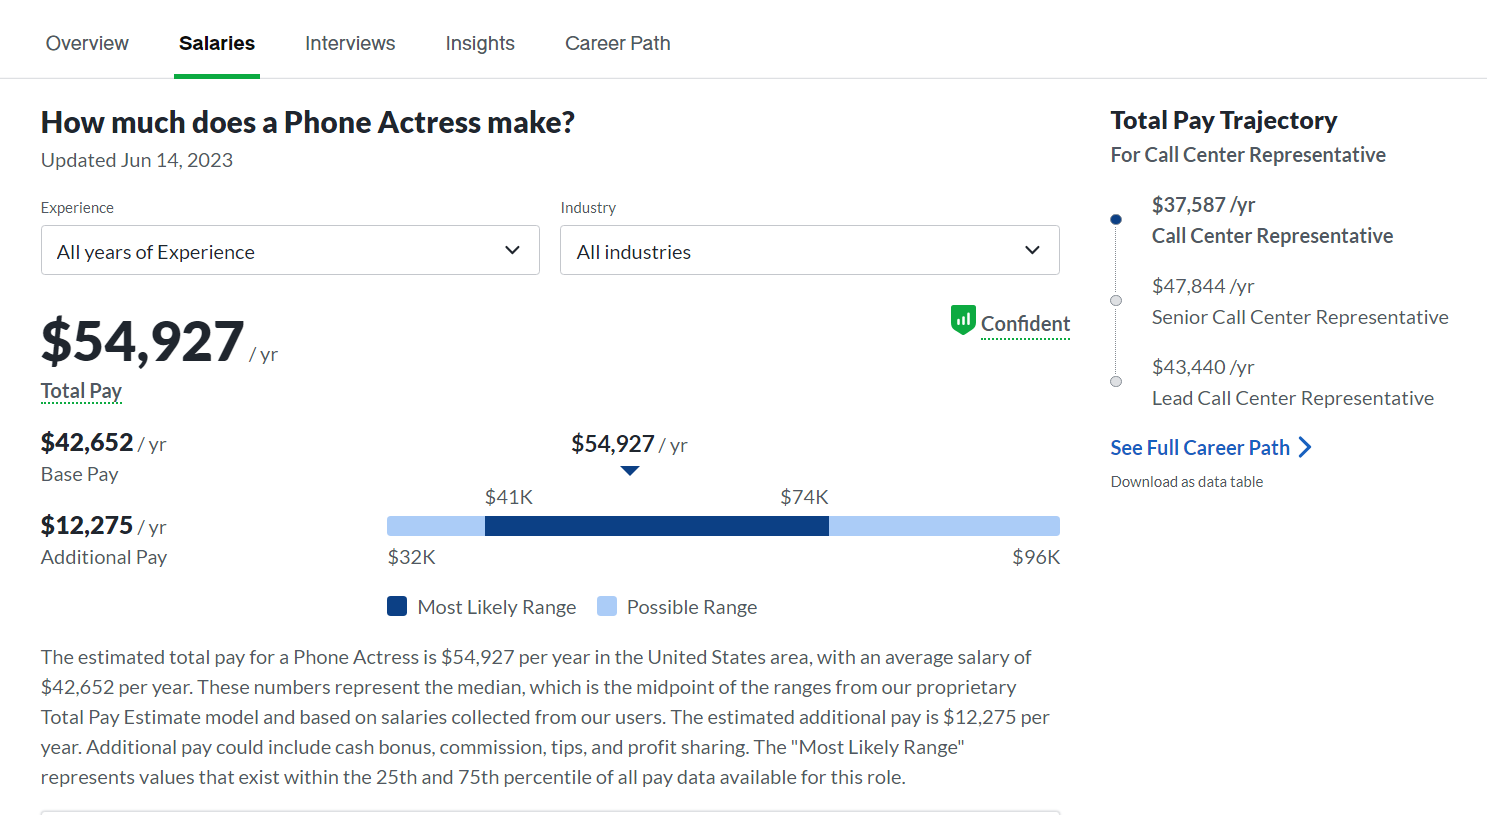Click the chevron beside See Full Career Path
The image size is (1487, 815).
[x=1305, y=447]
